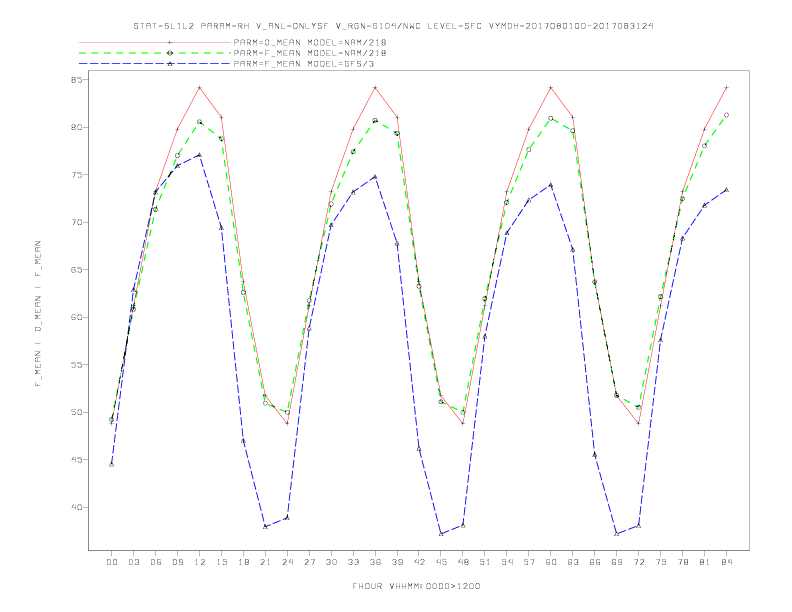
Task: Click x-axis tick label 54
Action: pyautogui.click(x=507, y=562)
